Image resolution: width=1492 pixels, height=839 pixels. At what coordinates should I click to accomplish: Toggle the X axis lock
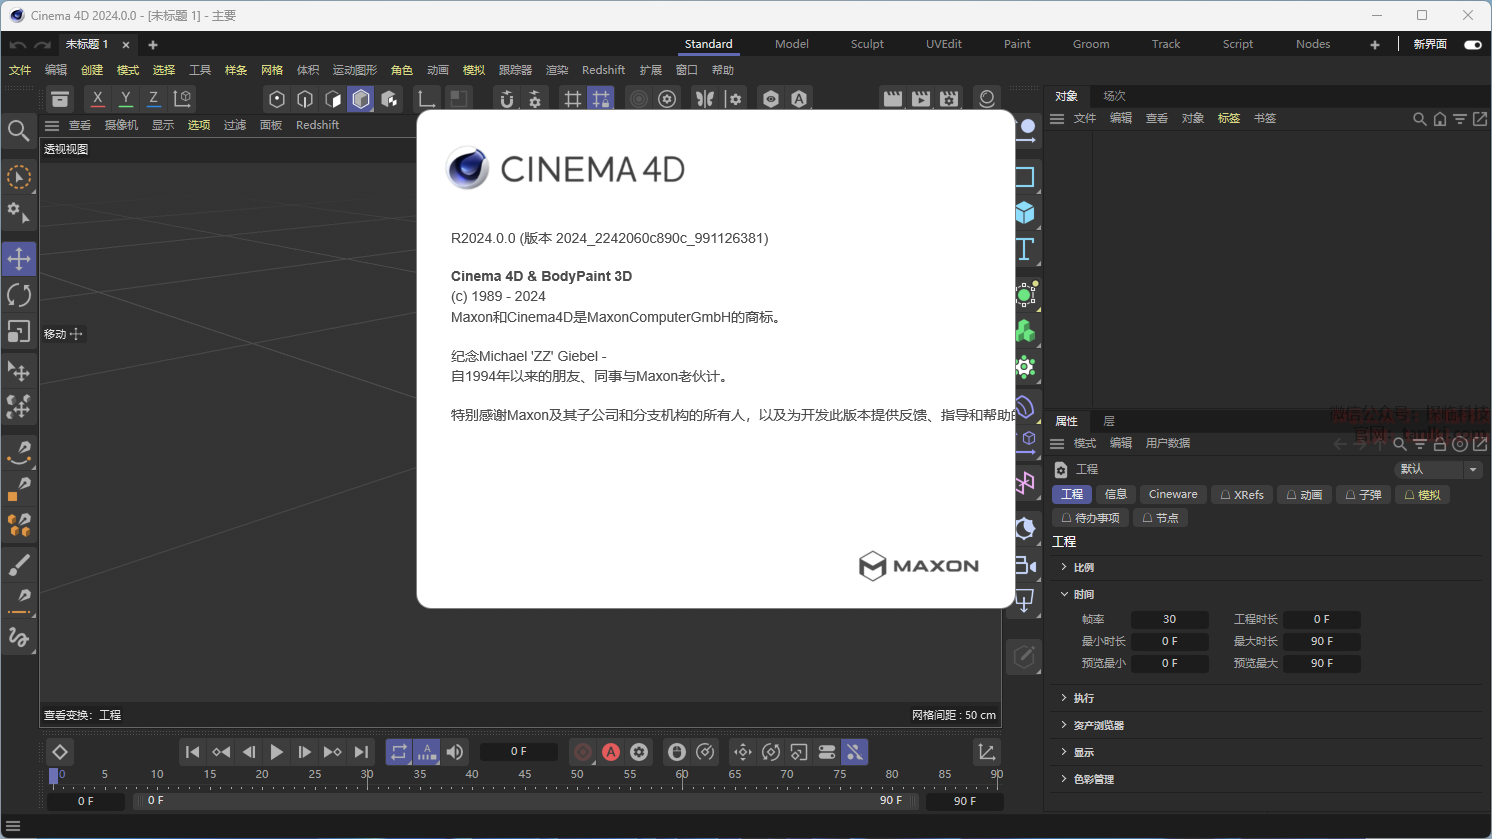(97, 98)
